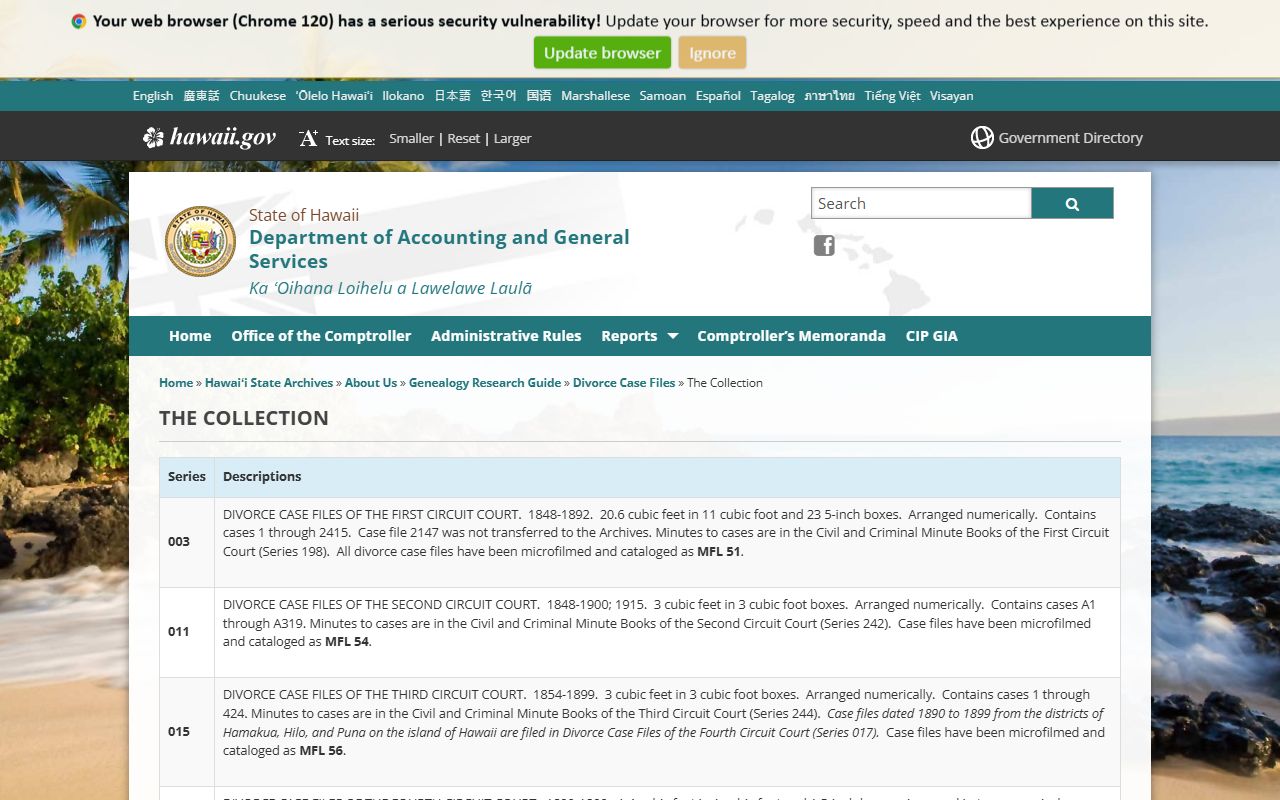Switch language to Español
This screenshot has height=800, width=1280.
(718, 96)
